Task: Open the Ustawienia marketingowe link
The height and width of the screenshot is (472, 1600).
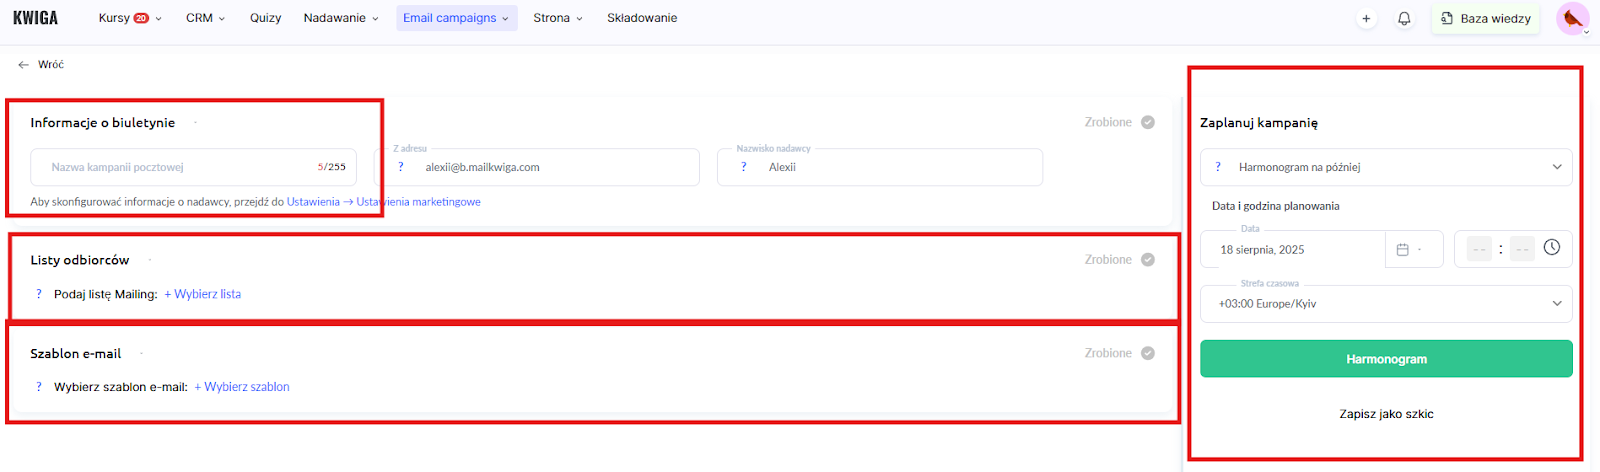Action: 418,202
